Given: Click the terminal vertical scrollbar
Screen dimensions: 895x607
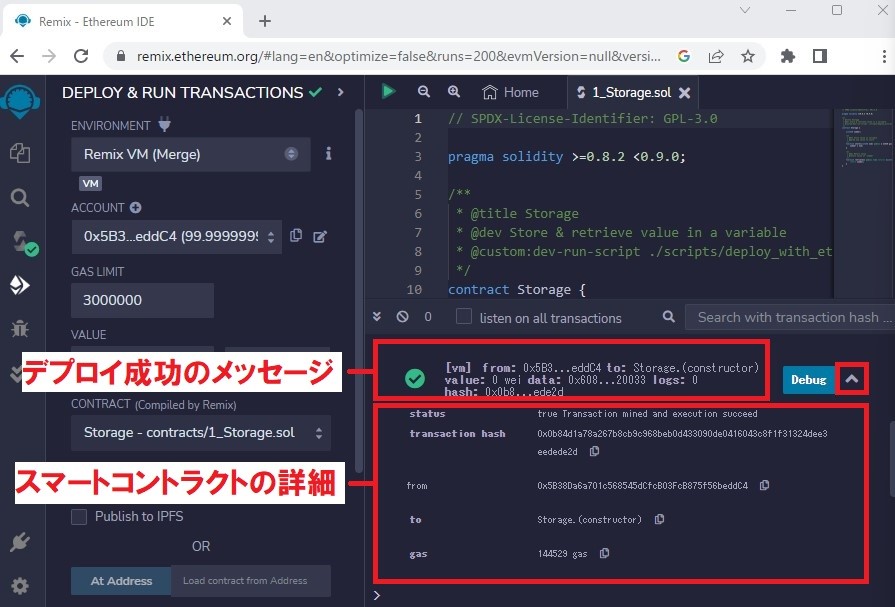Looking at the screenshot, I should (x=892, y=460).
